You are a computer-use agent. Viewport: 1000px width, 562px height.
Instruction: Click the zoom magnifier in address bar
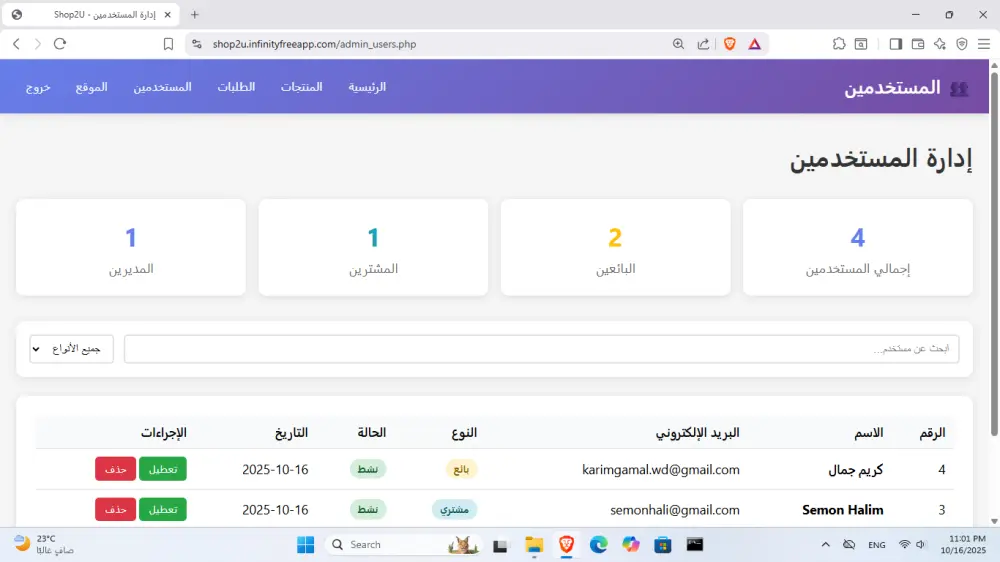(x=679, y=44)
